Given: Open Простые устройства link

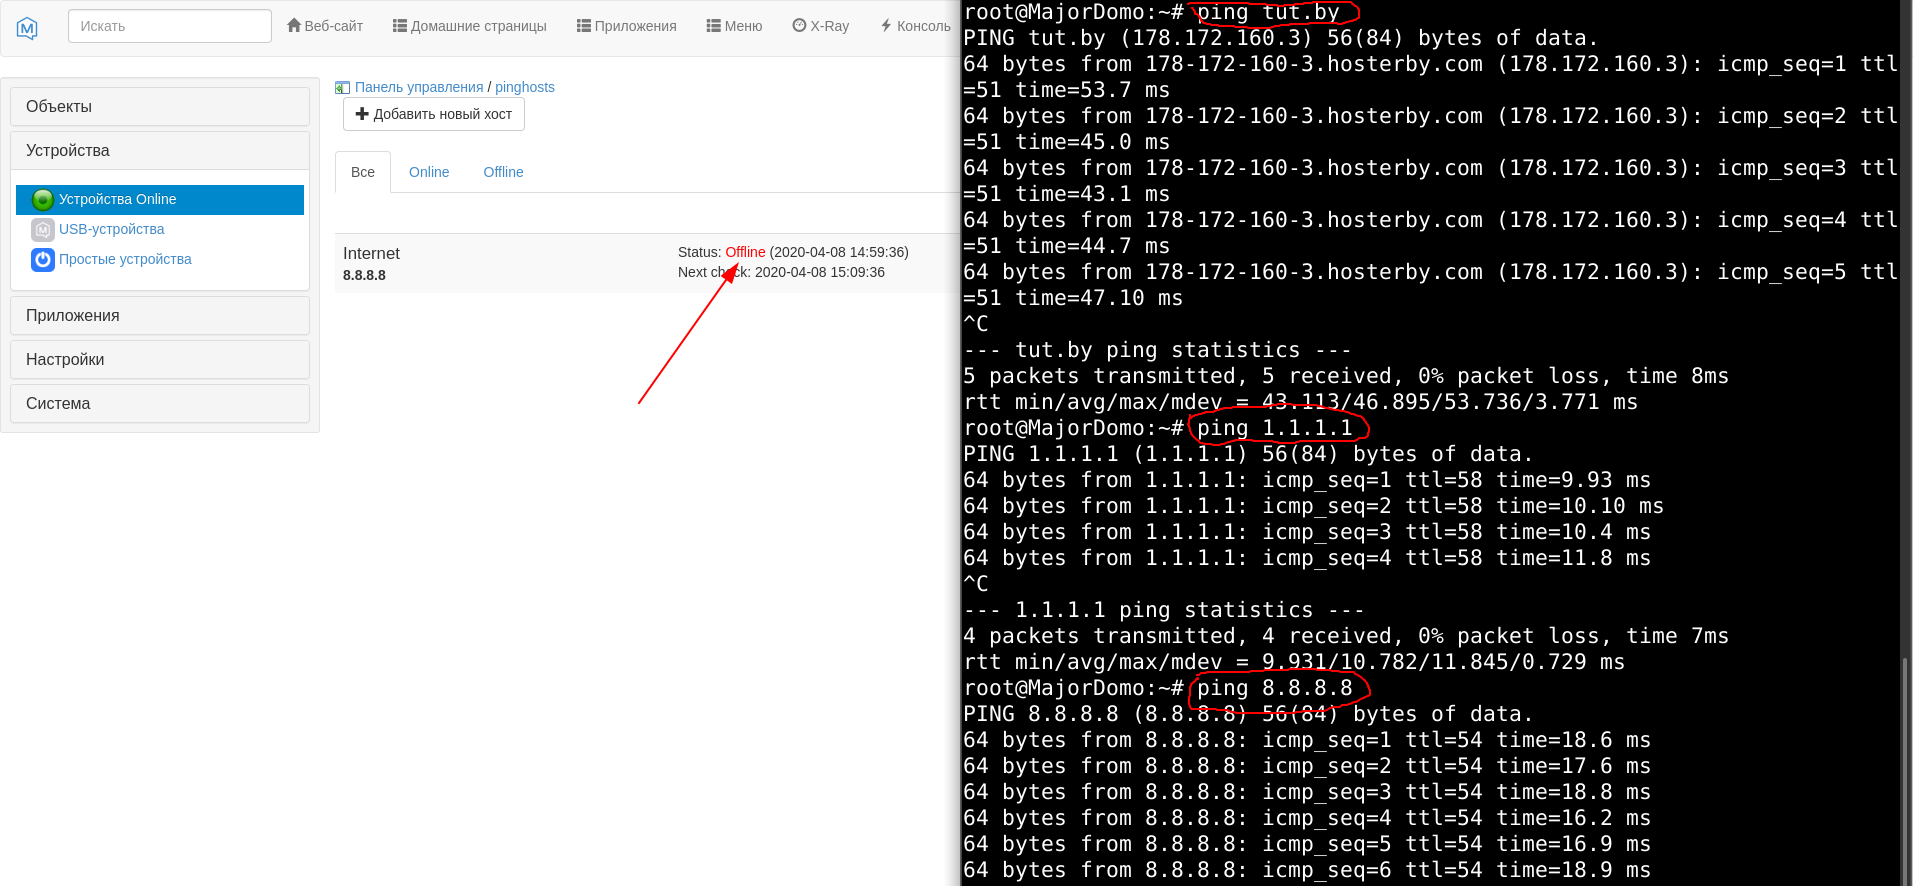Looking at the screenshot, I should pos(125,260).
